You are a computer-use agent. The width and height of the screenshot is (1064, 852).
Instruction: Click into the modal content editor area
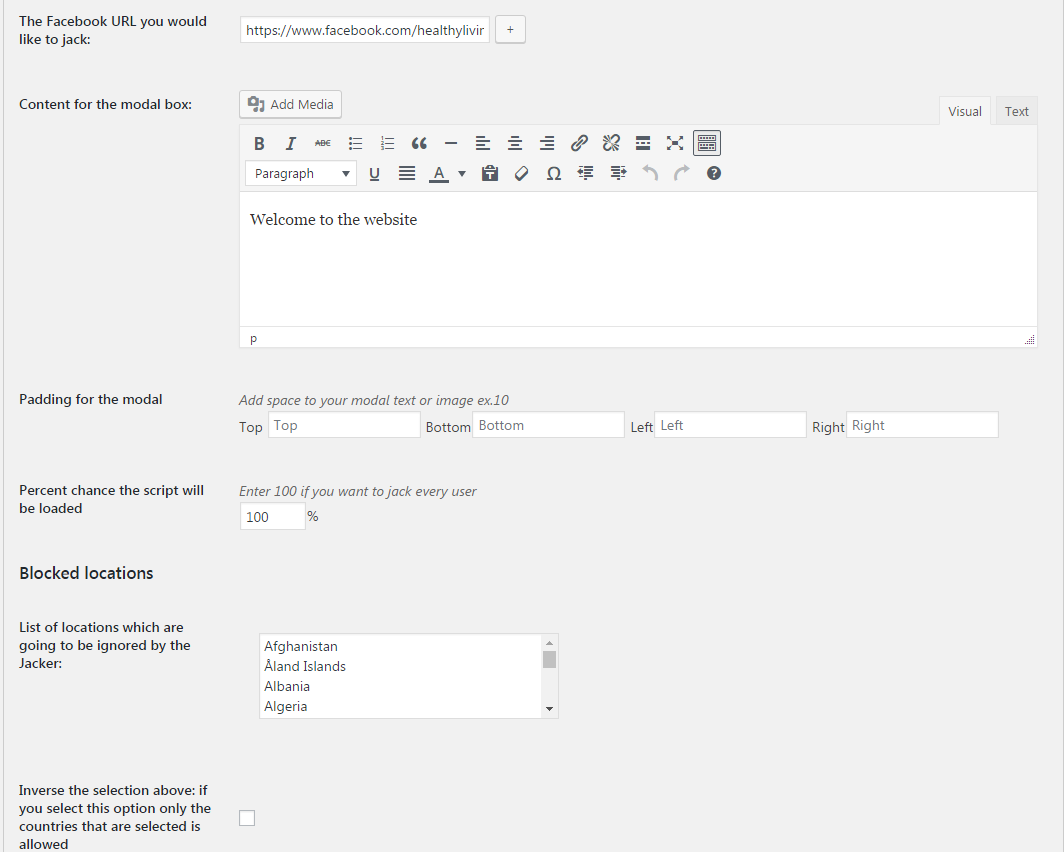[638, 259]
